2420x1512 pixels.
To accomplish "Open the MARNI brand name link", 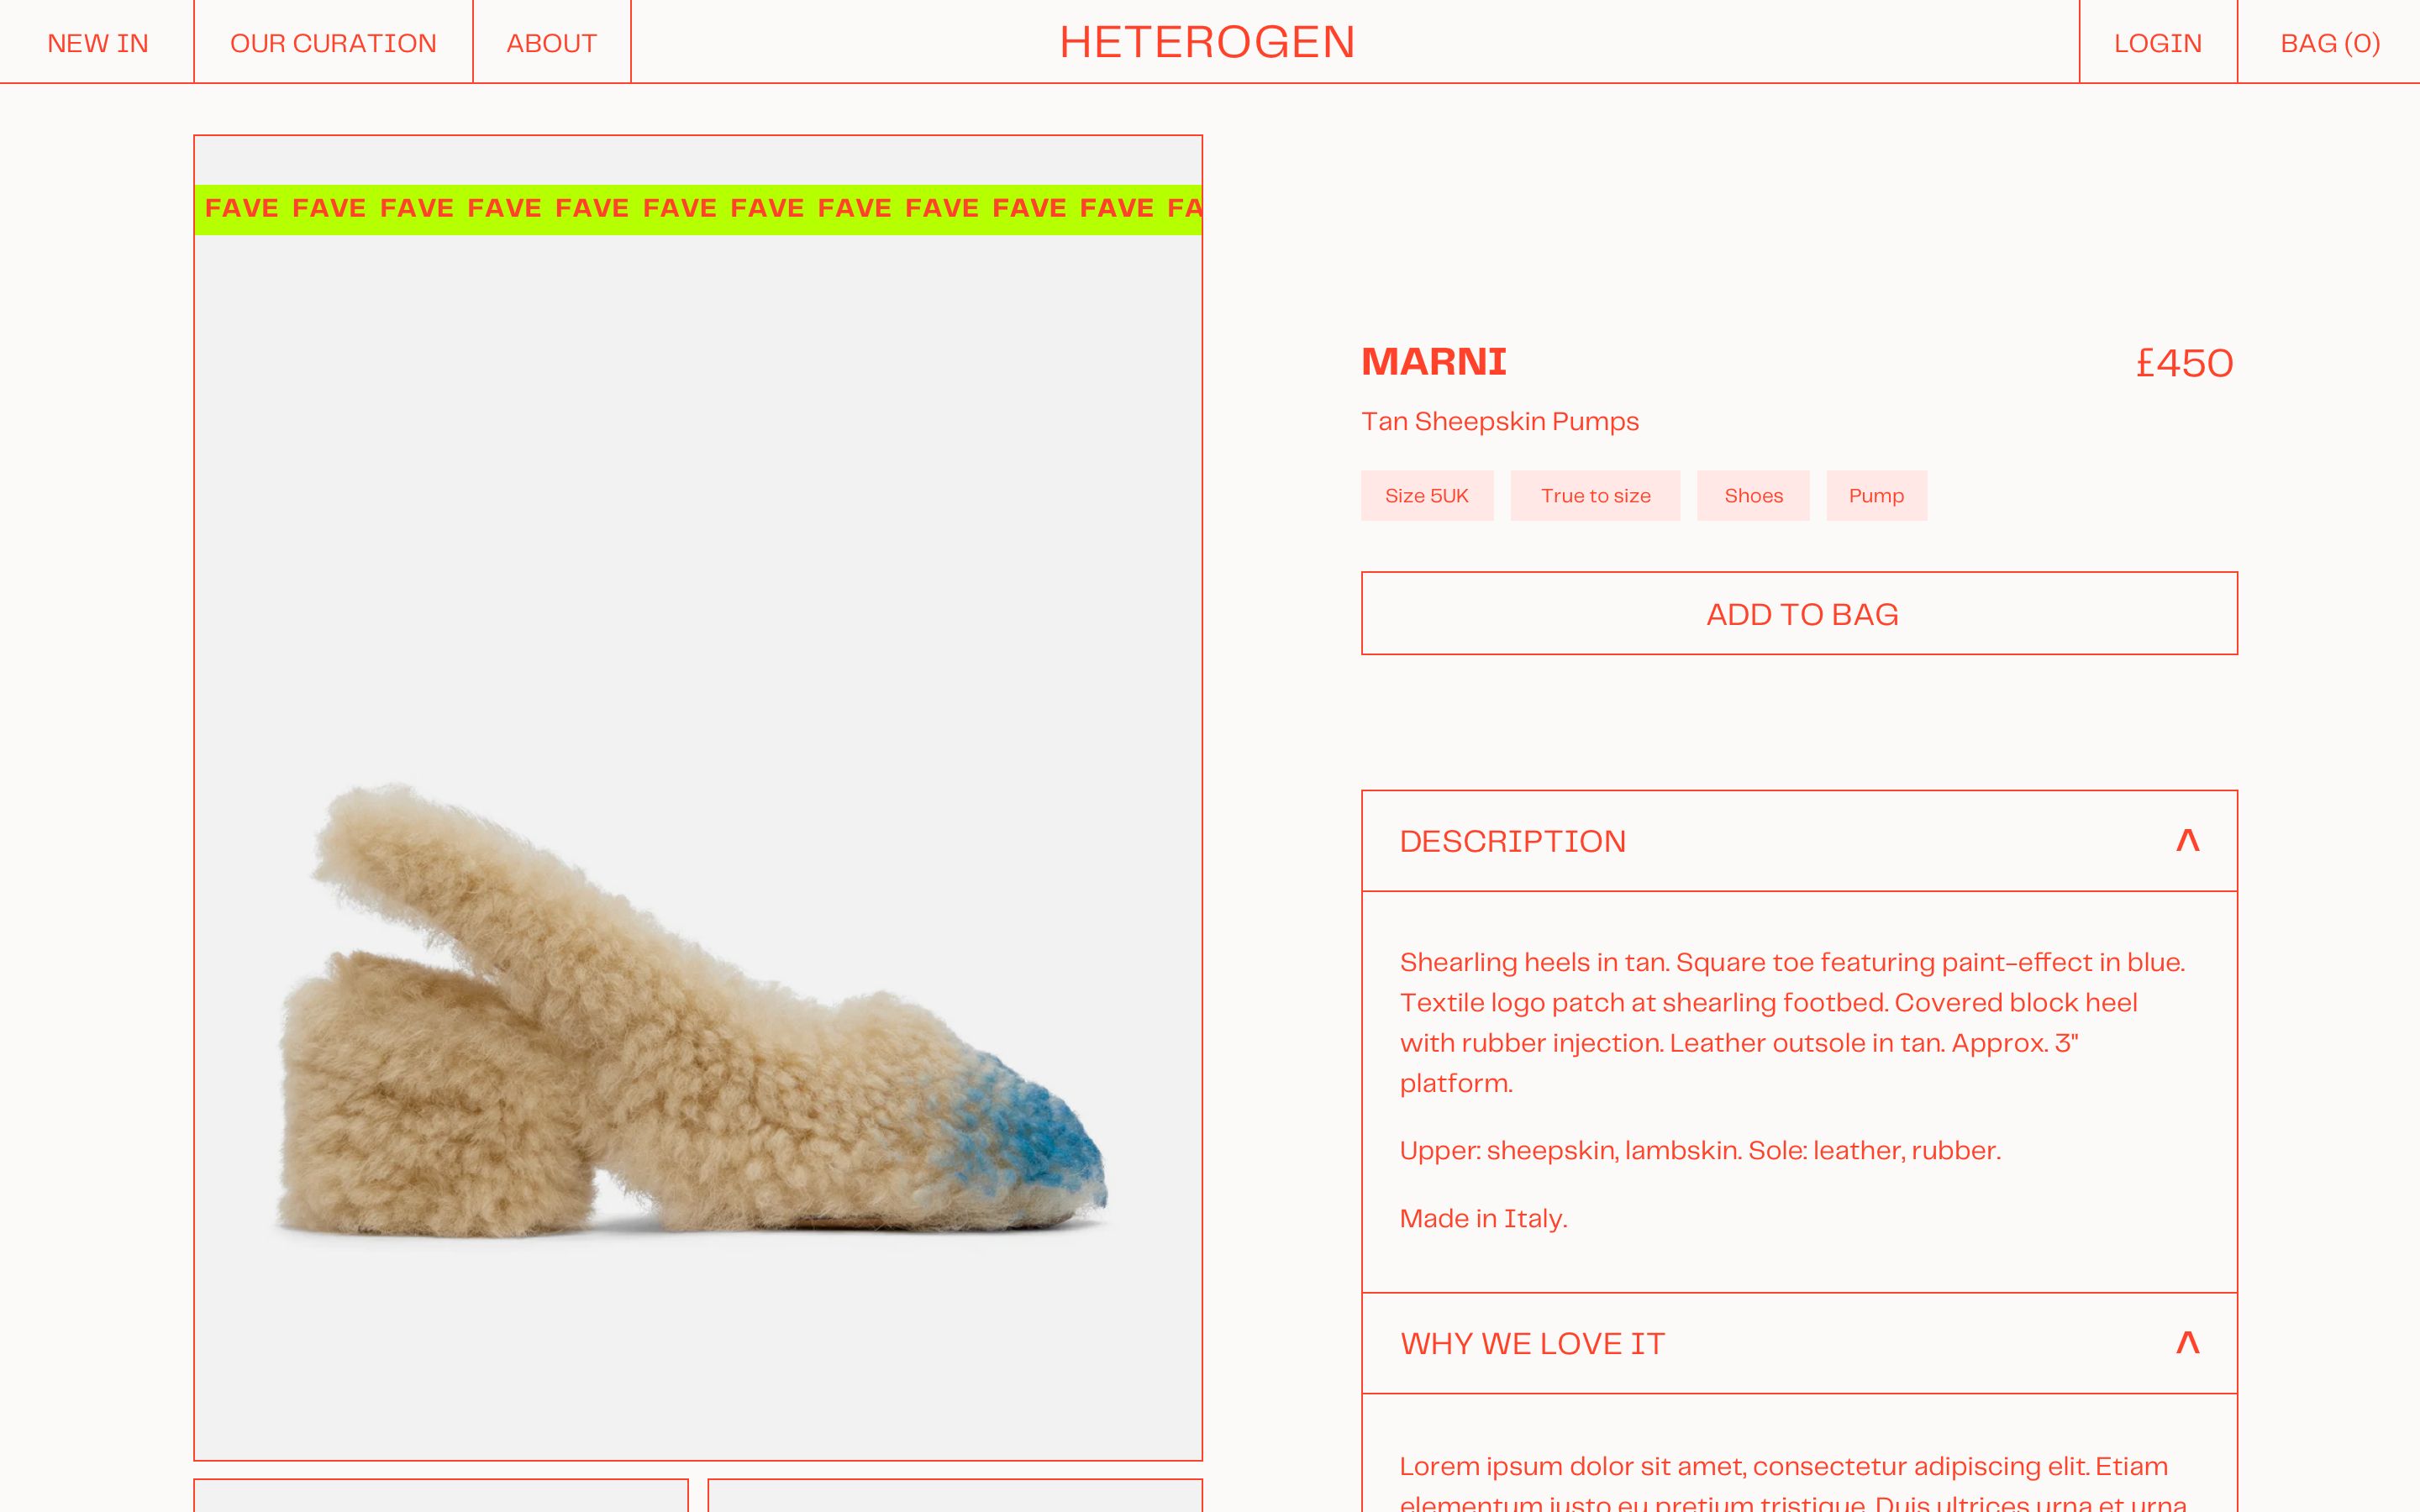I will click(1434, 362).
